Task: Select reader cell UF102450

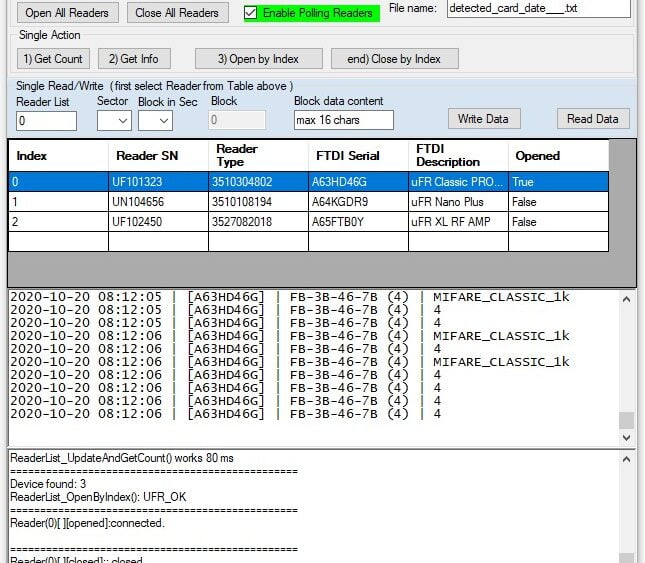Action: [x=158, y=222]
